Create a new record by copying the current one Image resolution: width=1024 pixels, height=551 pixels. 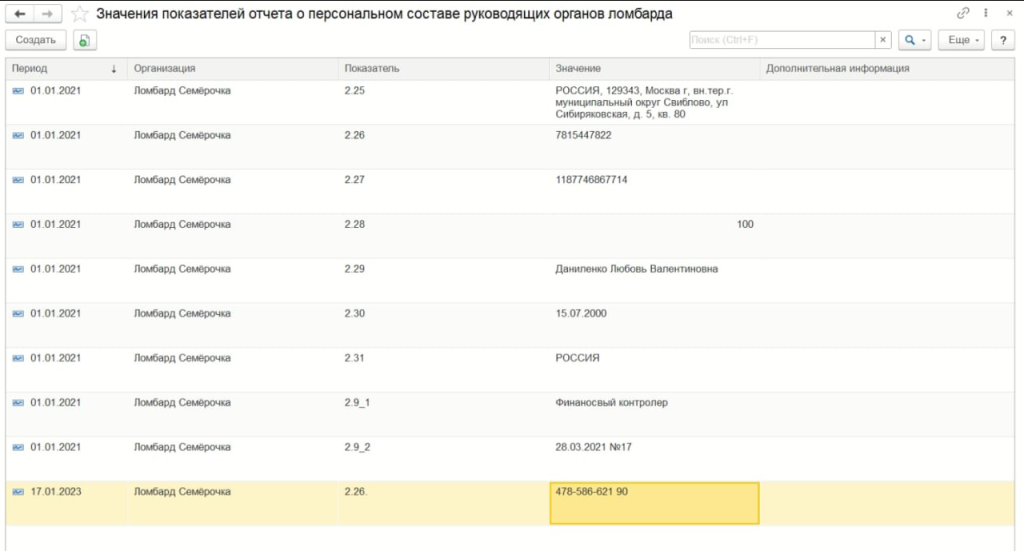point(85,40)
